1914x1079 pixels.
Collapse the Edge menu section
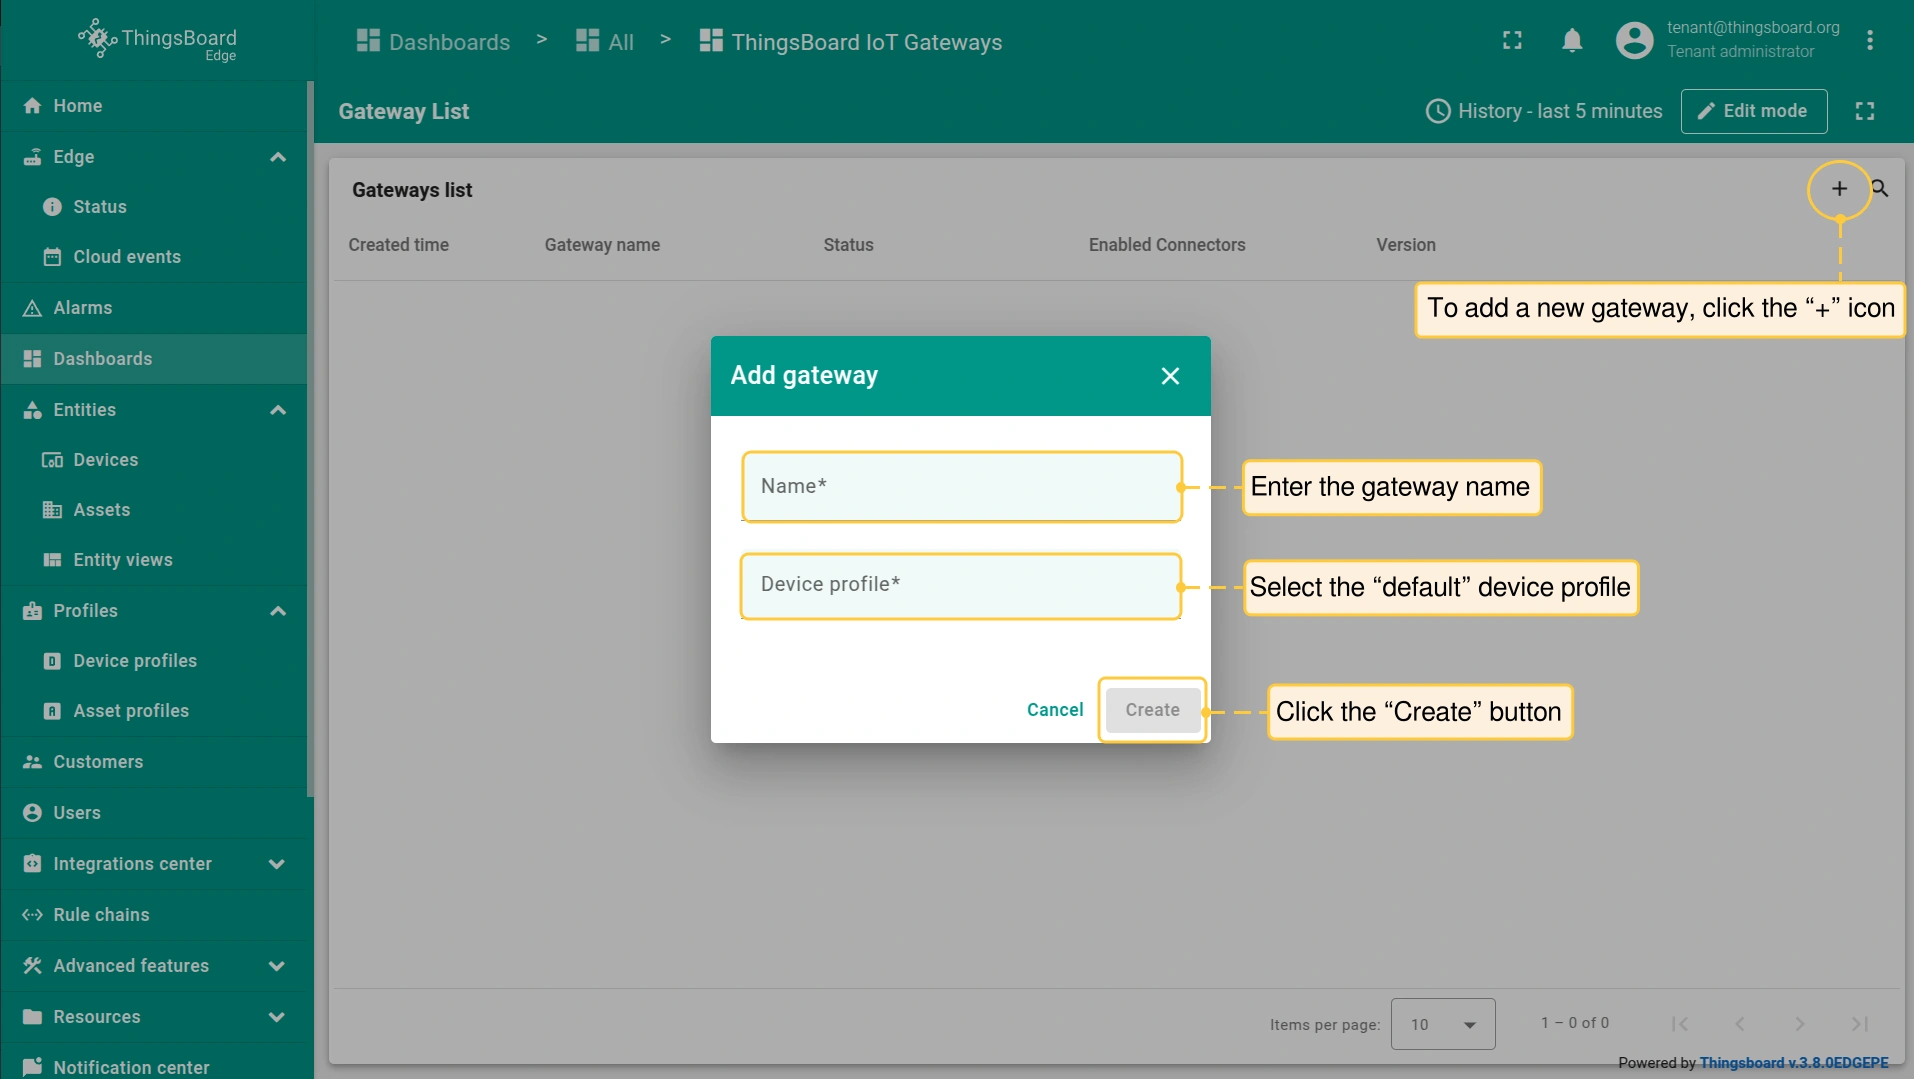pyautogui.click(x=278, y=157)
